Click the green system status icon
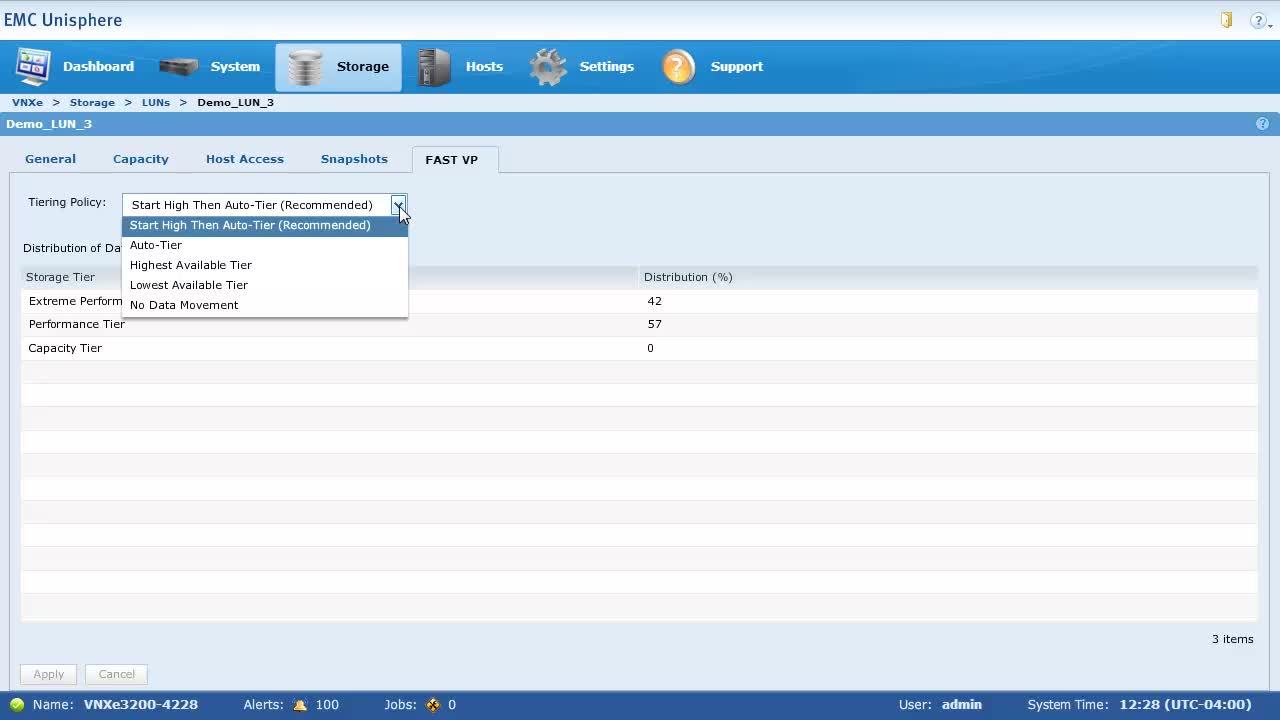Image resolution: width=1280 pixels, height=720 pixels. [x=17, y=705]
